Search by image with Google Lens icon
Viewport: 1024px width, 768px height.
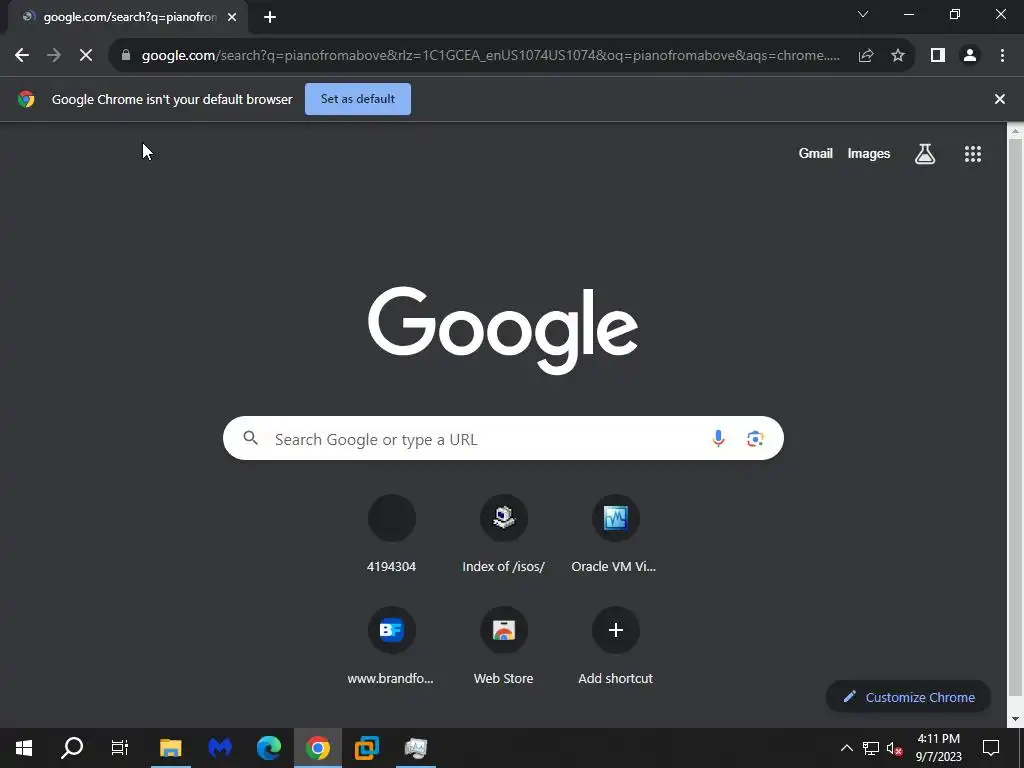tap(755, 438)
